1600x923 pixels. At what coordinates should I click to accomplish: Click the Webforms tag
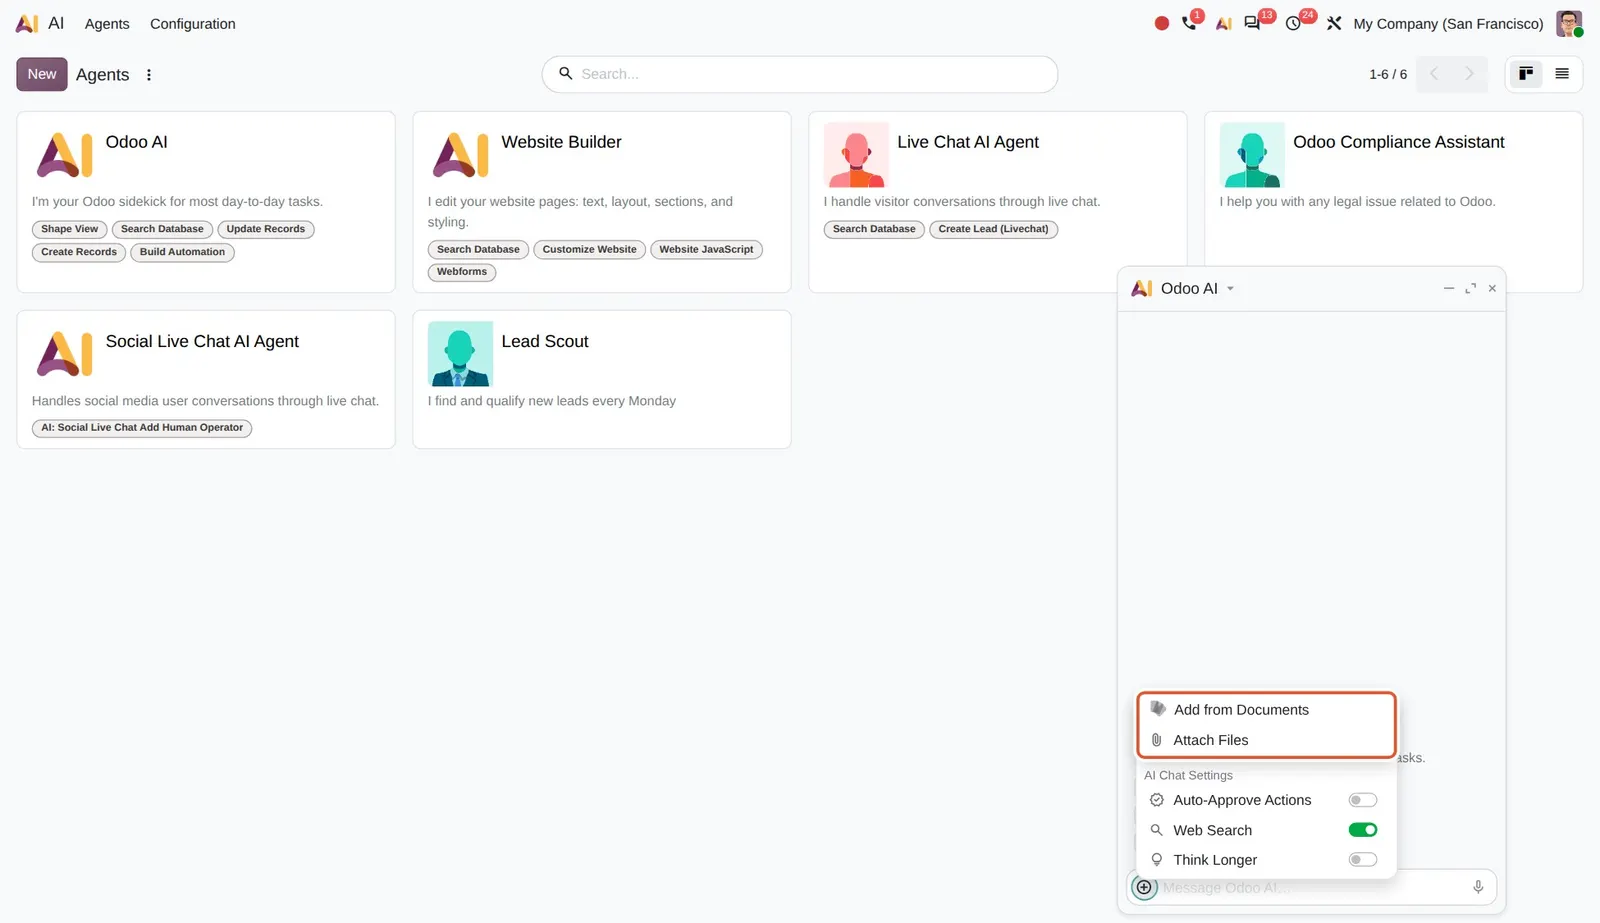[462, 272]
